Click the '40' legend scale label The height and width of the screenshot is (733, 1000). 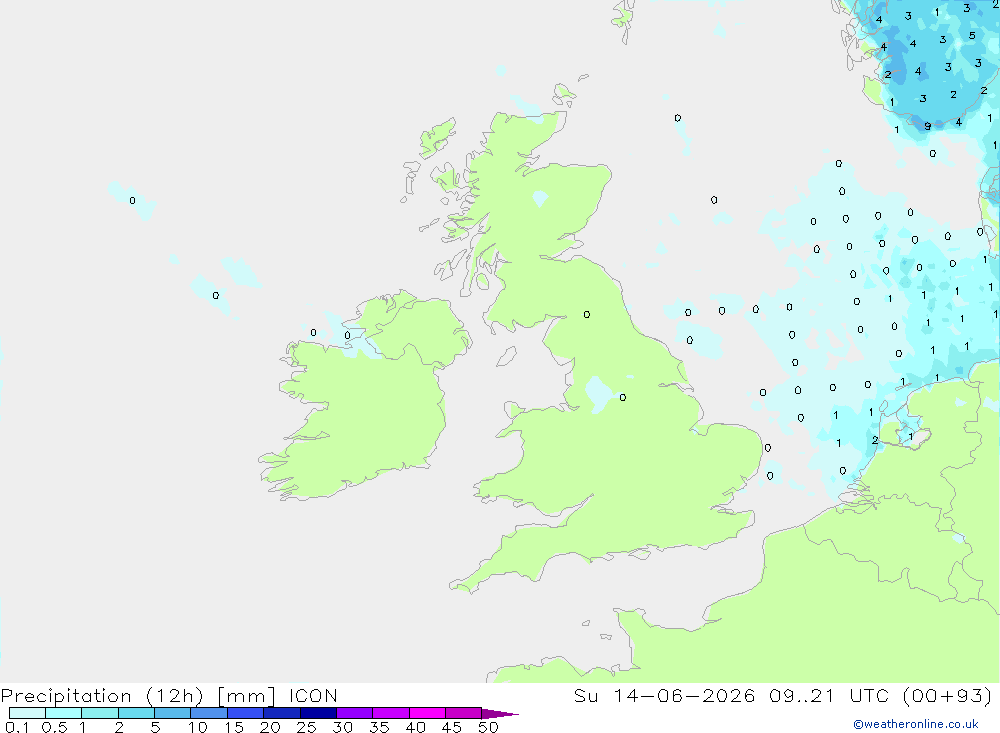point(415,727)
